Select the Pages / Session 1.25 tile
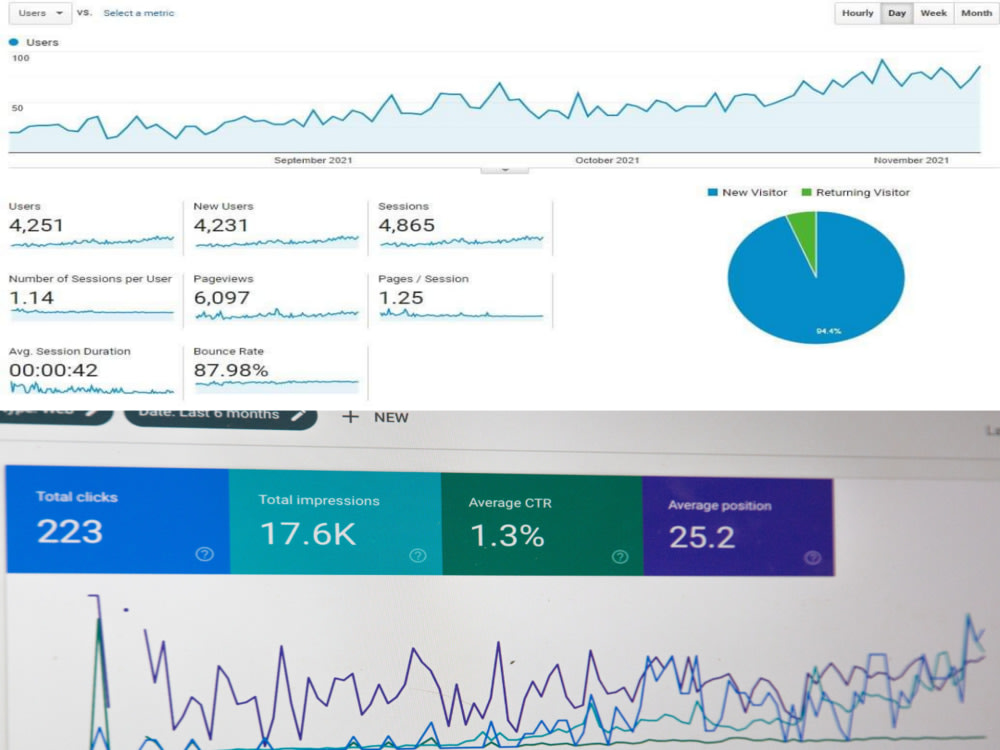The image size is (1000, 750). [x=461, y=298]
